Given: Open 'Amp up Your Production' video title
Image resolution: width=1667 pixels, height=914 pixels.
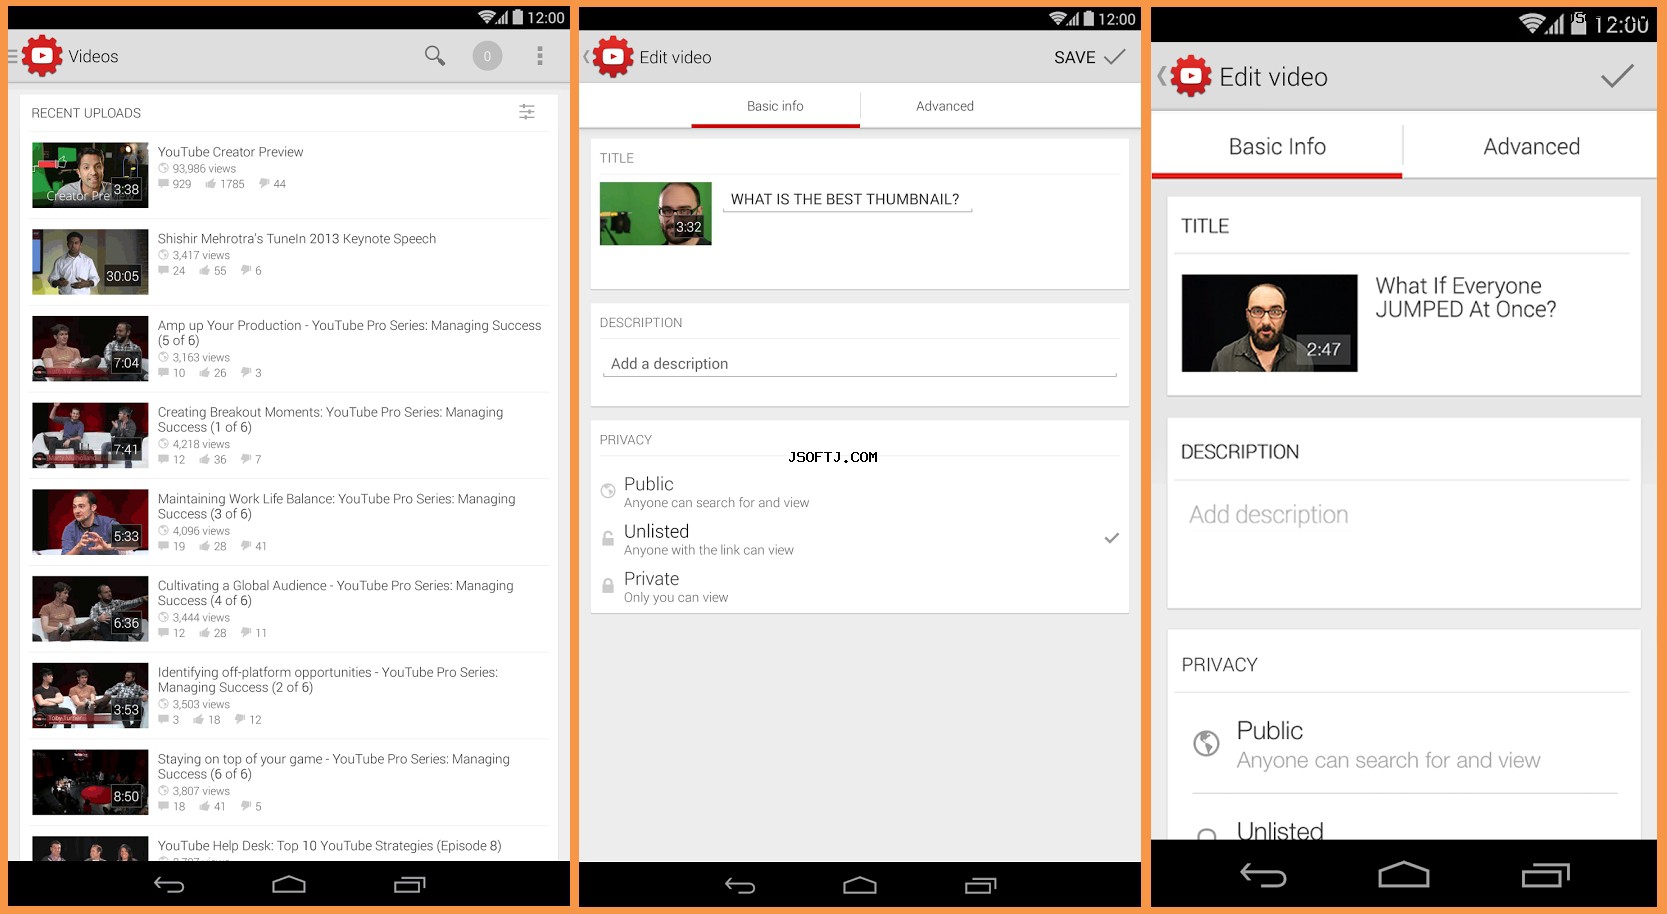Looking at the screenshot, I should (349, 333).
